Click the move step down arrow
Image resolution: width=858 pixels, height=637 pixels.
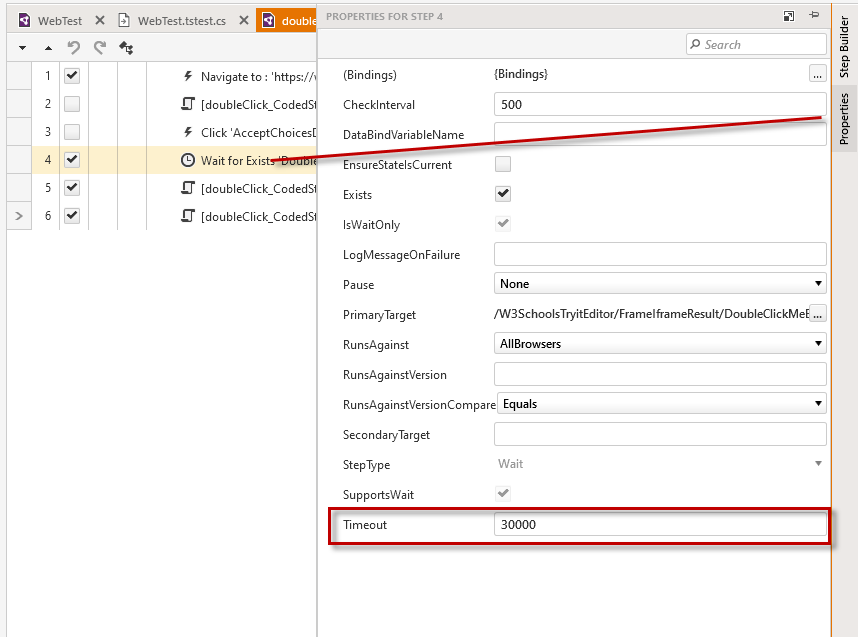(22, 47)
